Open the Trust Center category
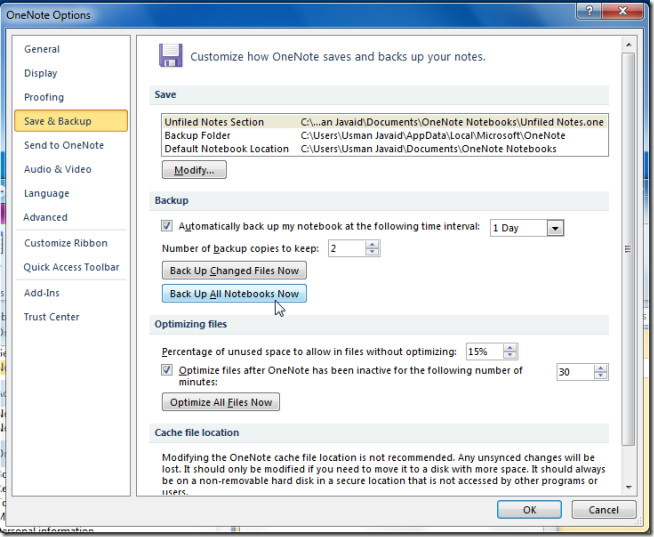This screenshot has height=537, width=654. pyautogui.click(x=51, y=317)
